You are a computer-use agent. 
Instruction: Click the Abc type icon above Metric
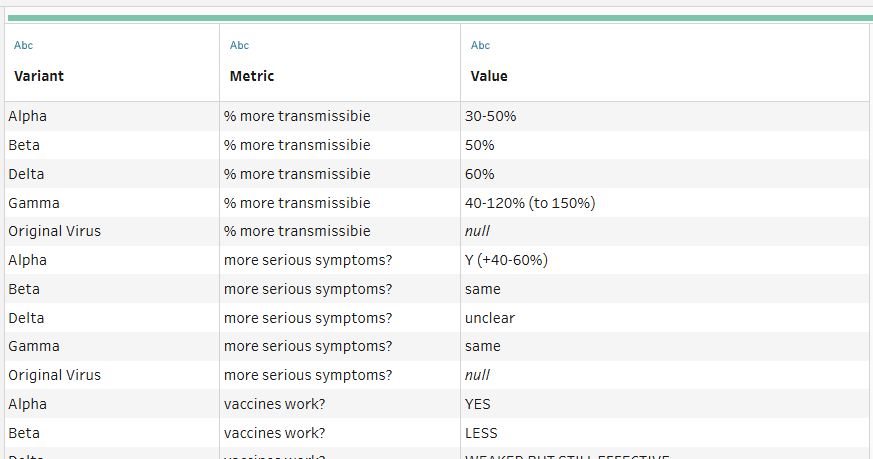click(x=239, y=45)
